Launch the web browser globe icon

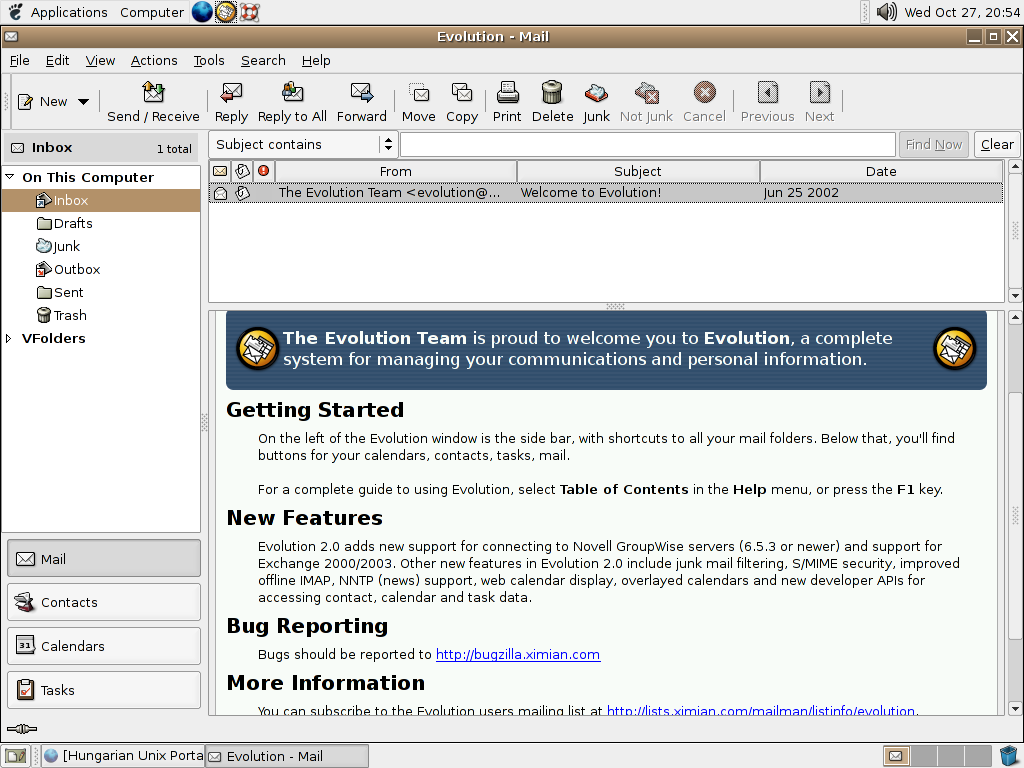click(202, 12)
